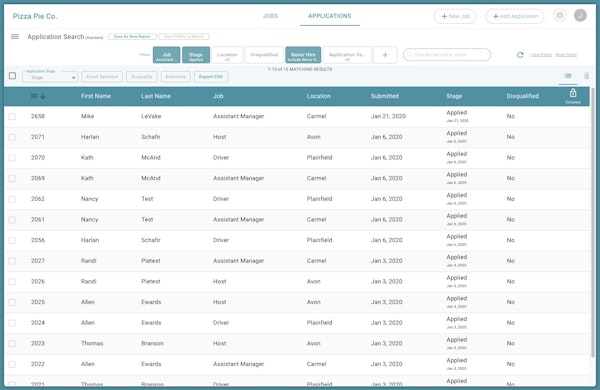This screenshot has height=390, width=600.
Task: Click Jan 21, 2020 submitted date
Action: point(388,116)
